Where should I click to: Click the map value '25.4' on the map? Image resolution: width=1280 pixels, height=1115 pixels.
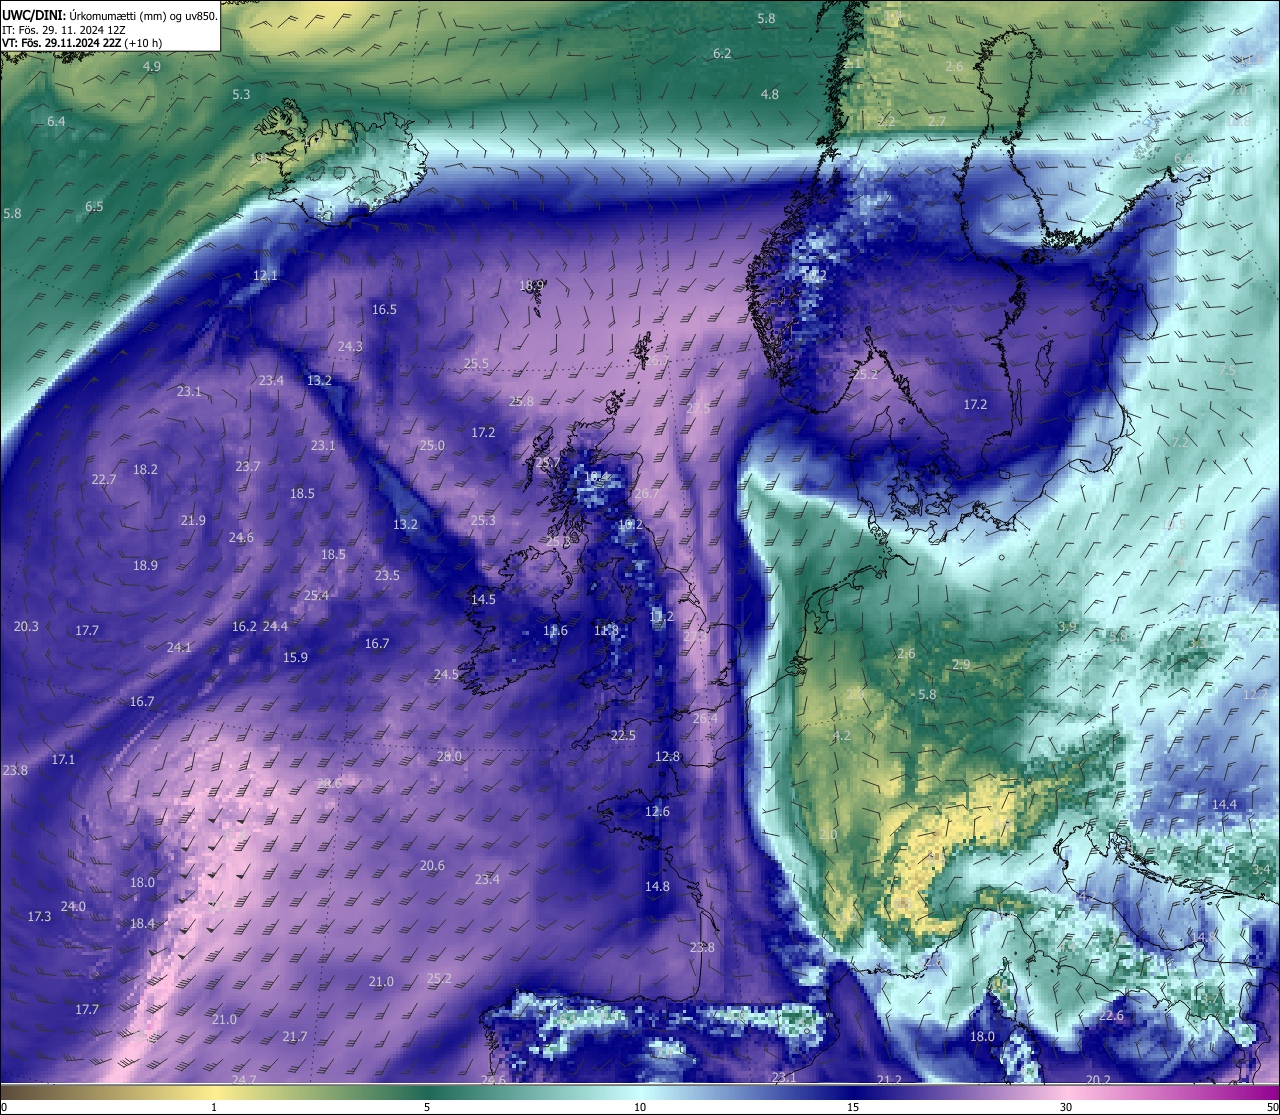(316, 596)
